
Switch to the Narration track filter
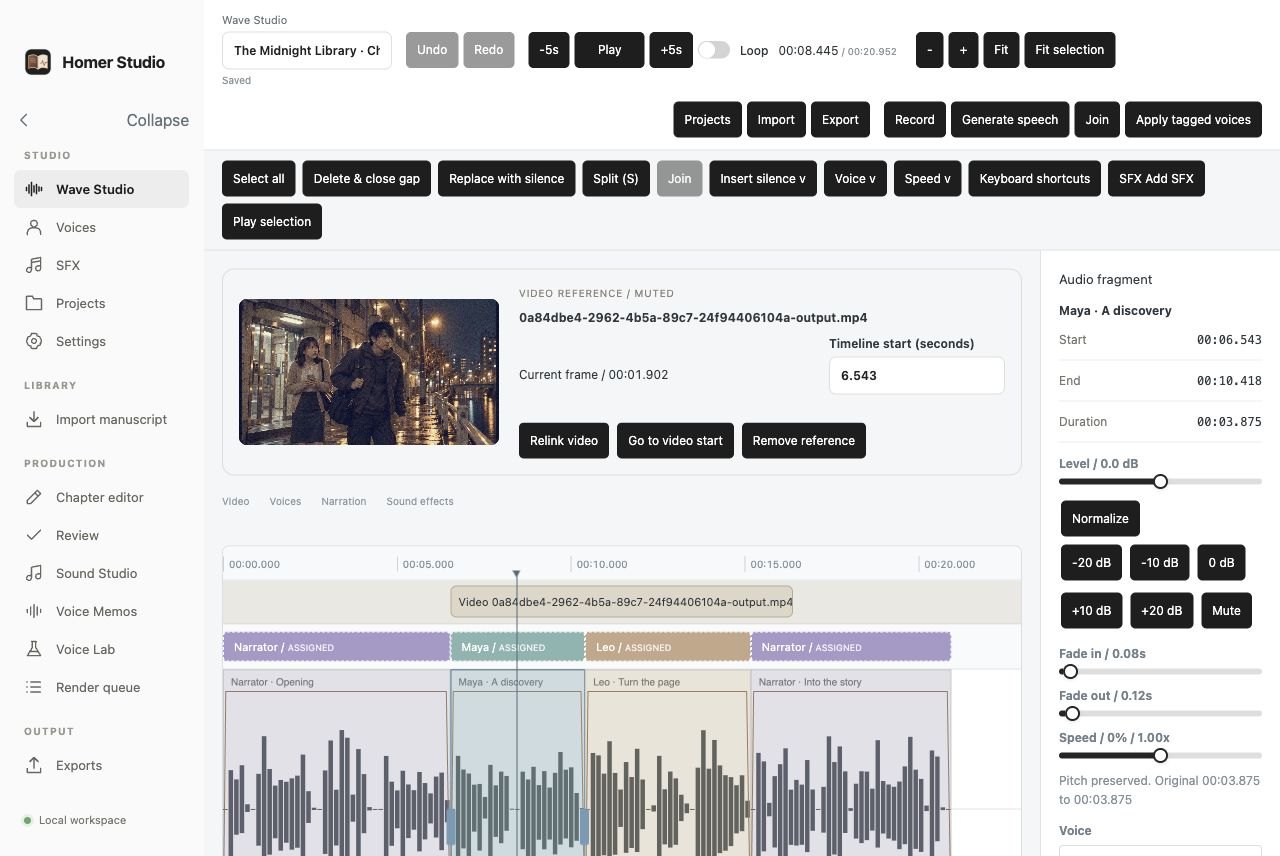coord(344,501)
